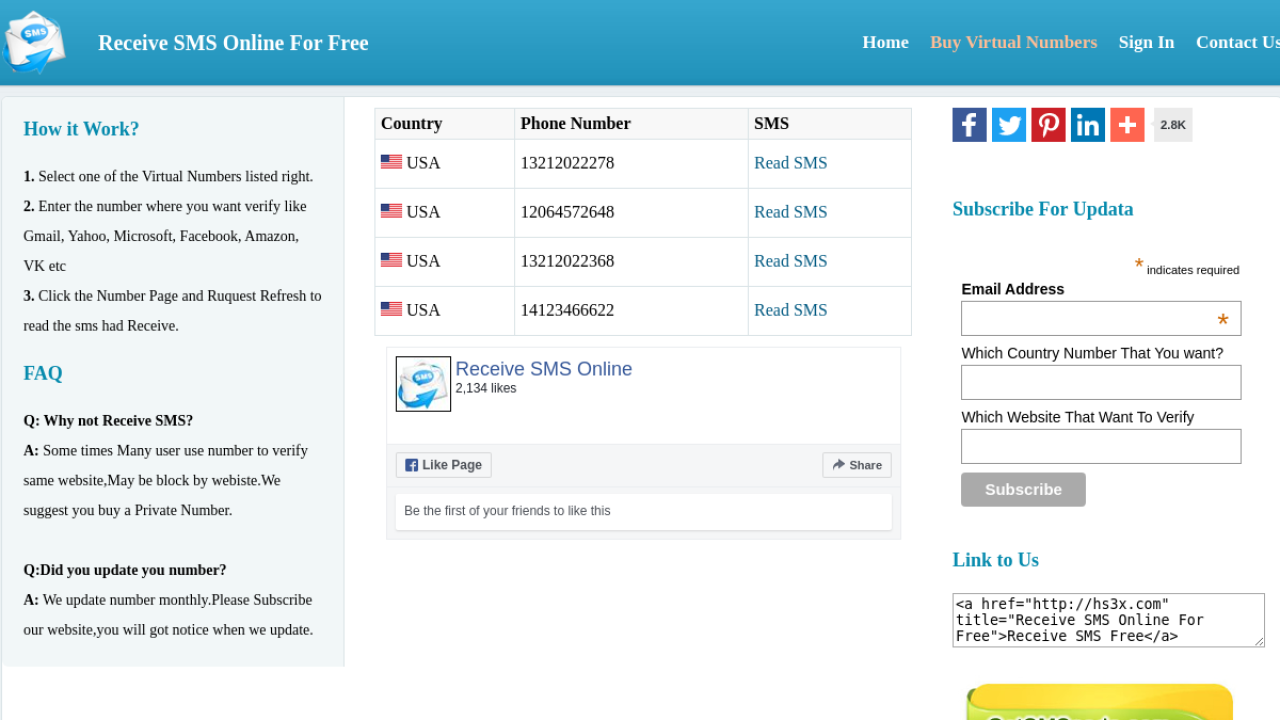Click the Subscribe For Updata heading
The height and width of the screenshot is (720, 1280).
point(1043,209)
